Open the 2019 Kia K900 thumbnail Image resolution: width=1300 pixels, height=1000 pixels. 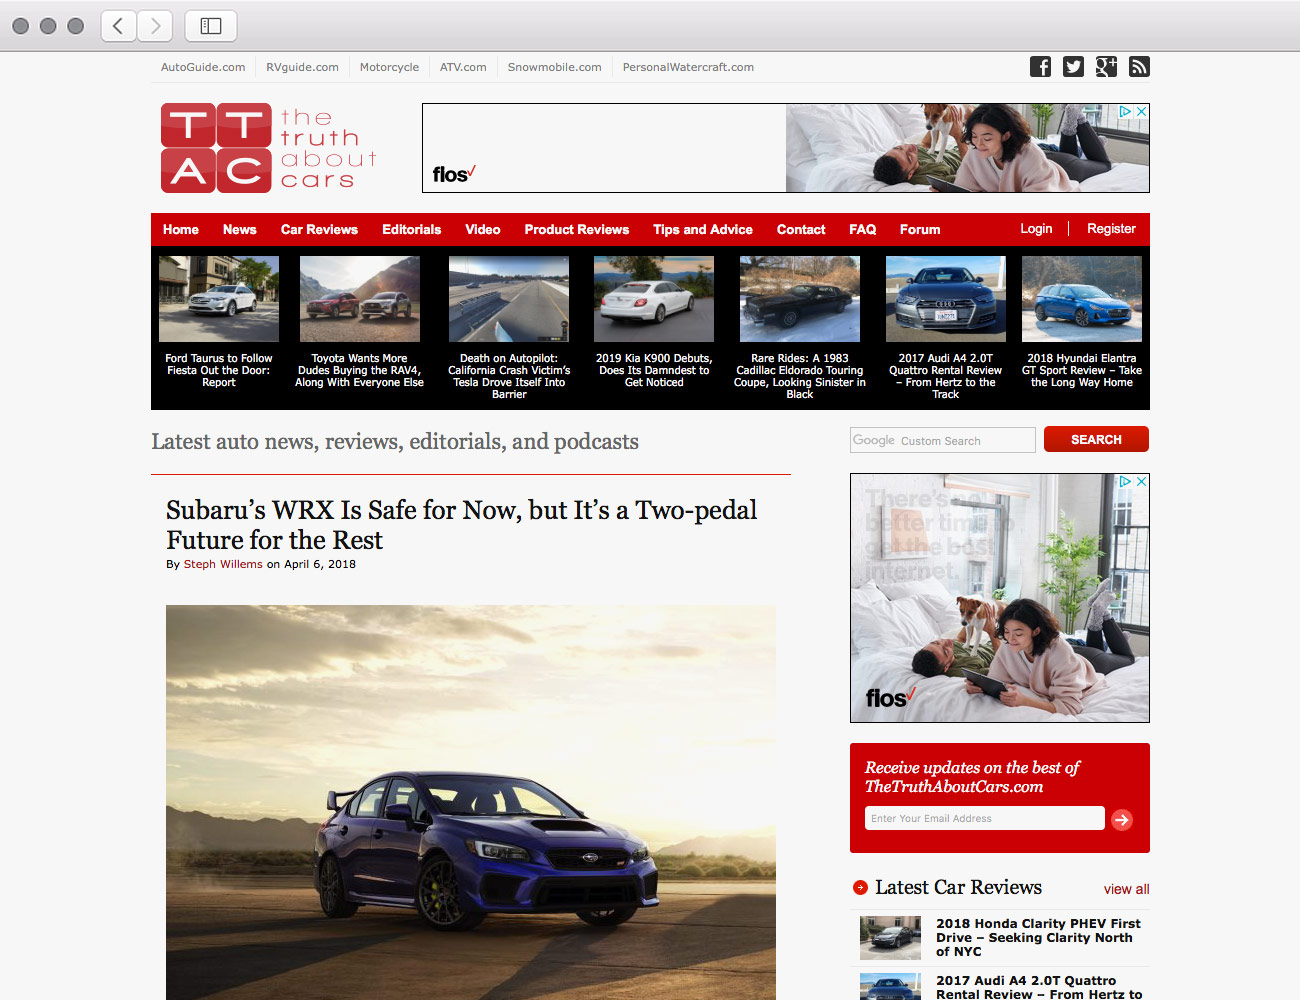(654, 300)
